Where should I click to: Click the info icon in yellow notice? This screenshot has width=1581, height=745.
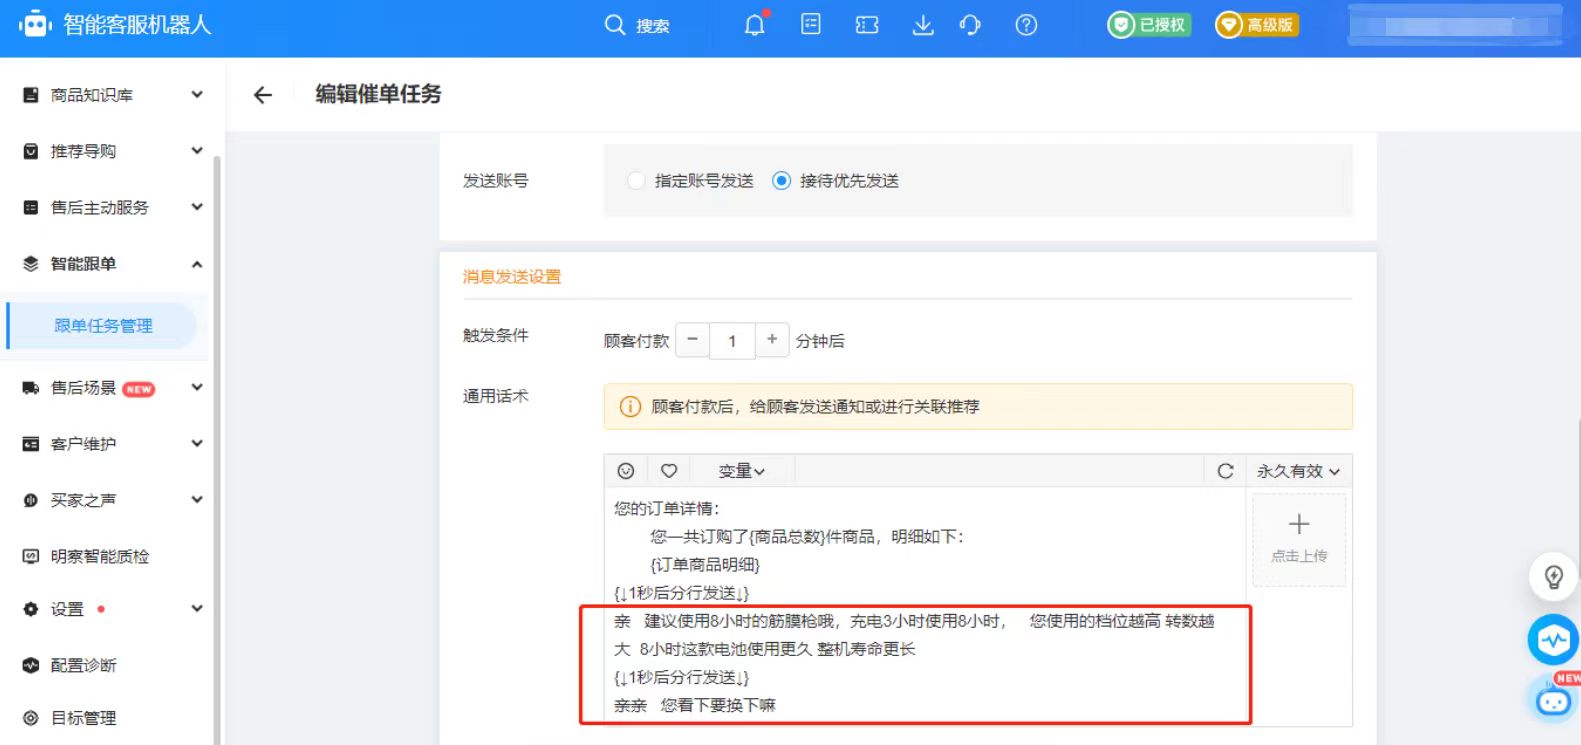(x=630, y=407)
